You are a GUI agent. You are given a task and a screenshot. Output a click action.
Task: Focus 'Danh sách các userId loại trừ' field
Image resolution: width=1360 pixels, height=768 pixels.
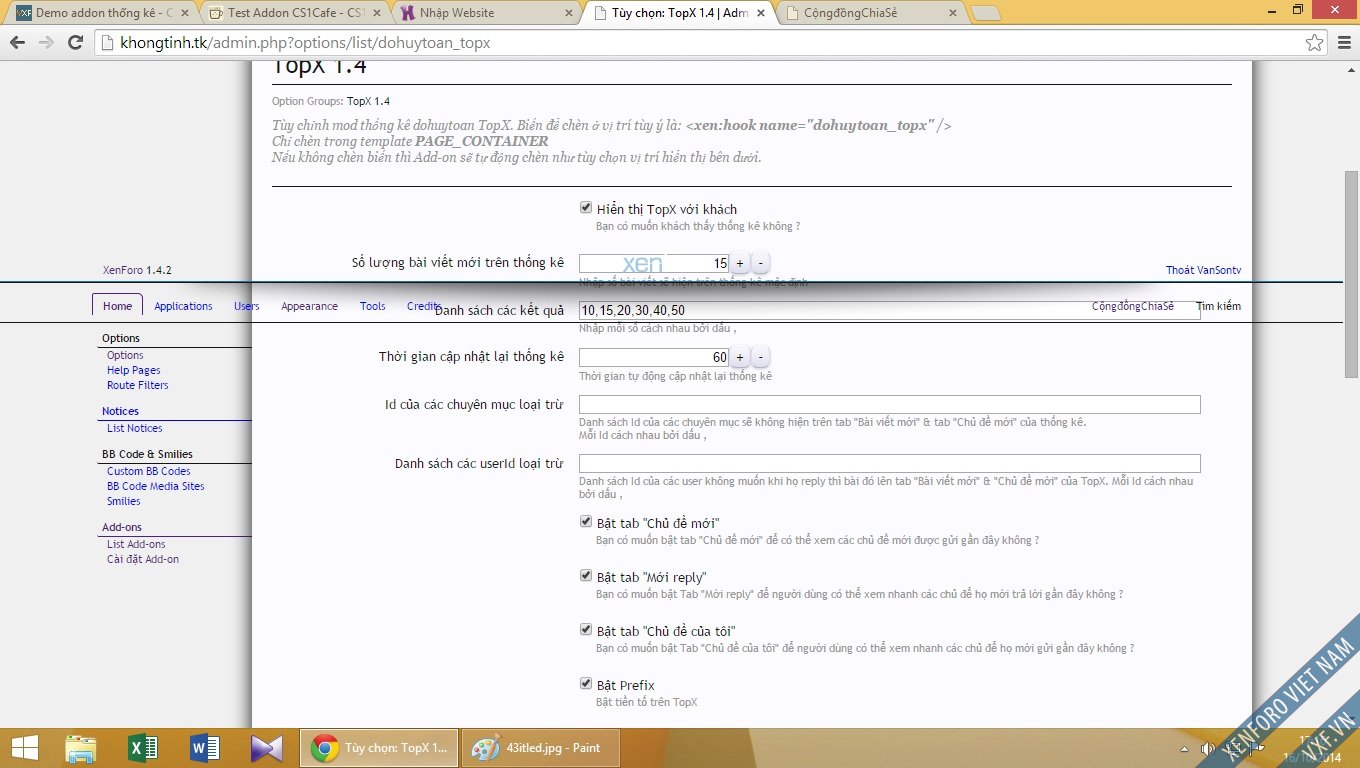click(x=889, y=463)
